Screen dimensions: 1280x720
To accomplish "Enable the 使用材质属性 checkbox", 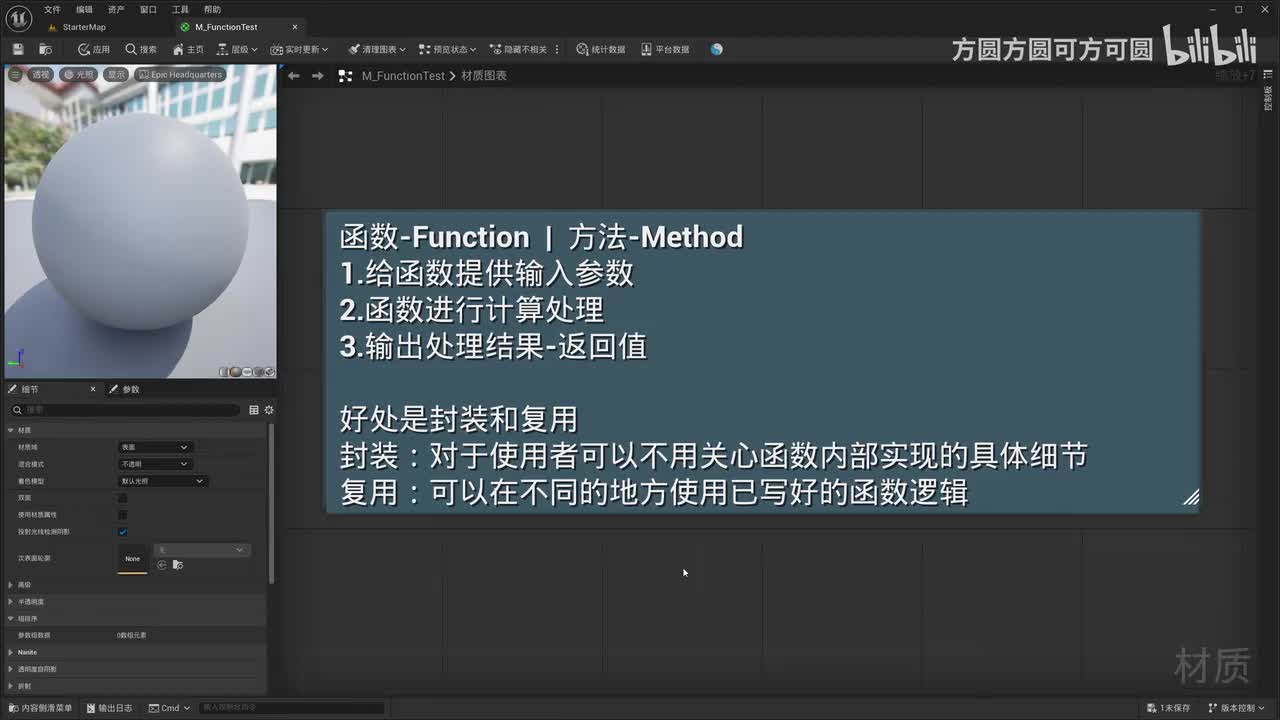I will coord(123,515).
